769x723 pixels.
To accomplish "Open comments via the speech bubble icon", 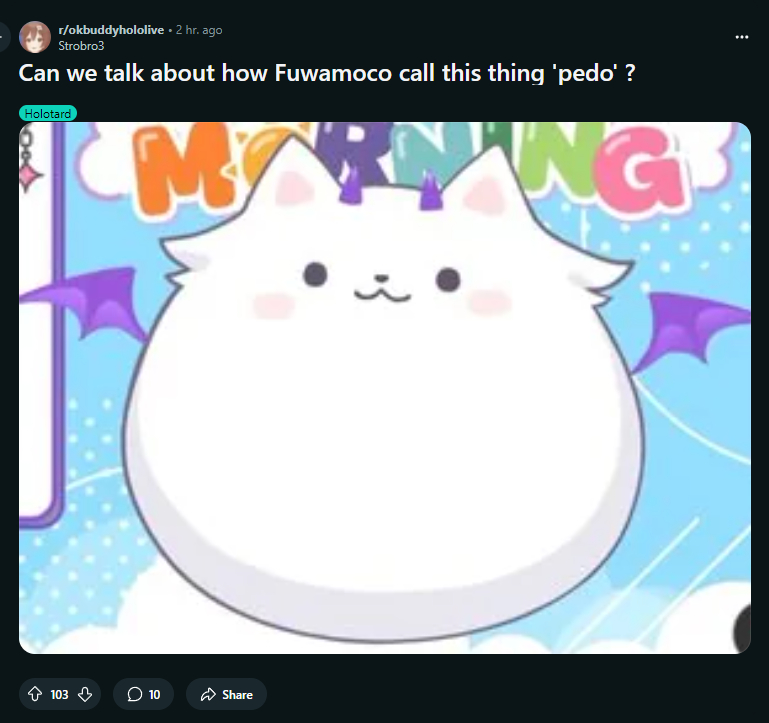I will point(134,694).
